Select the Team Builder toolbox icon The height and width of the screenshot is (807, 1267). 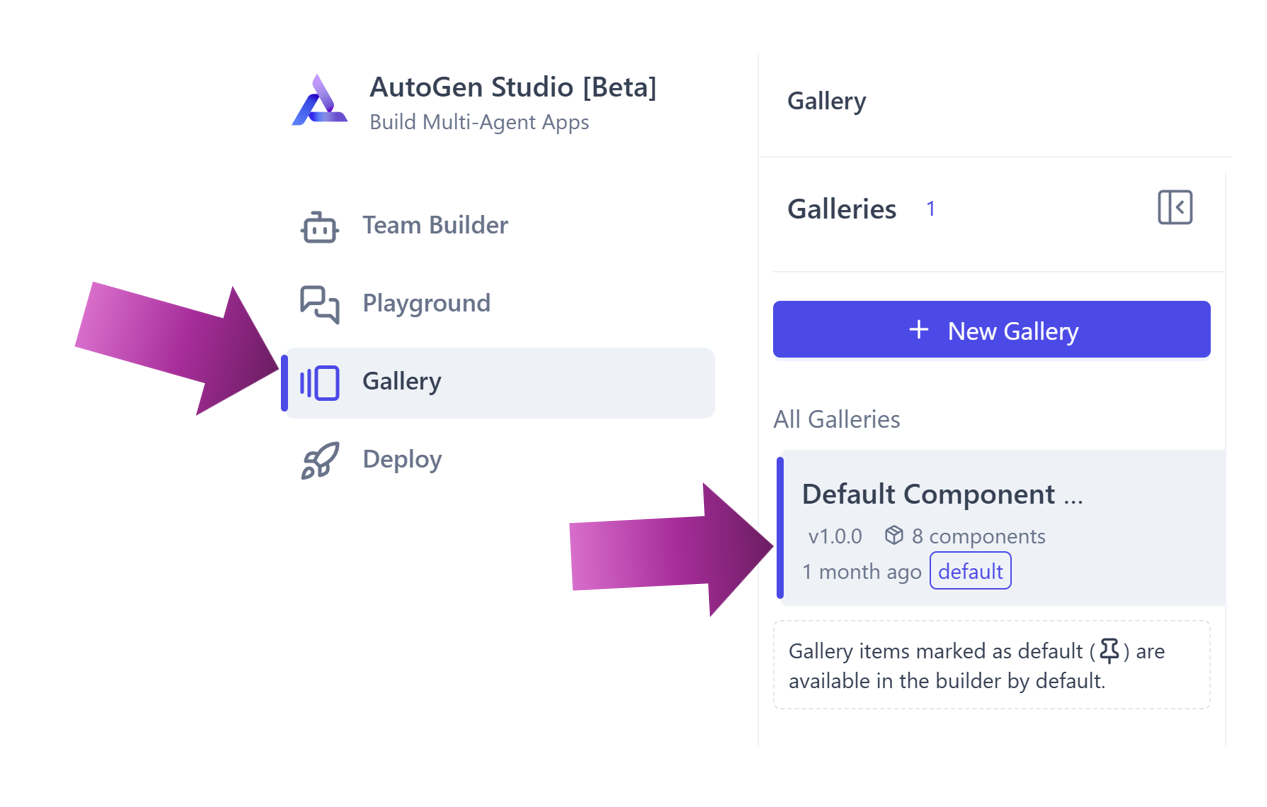[319, 225]
